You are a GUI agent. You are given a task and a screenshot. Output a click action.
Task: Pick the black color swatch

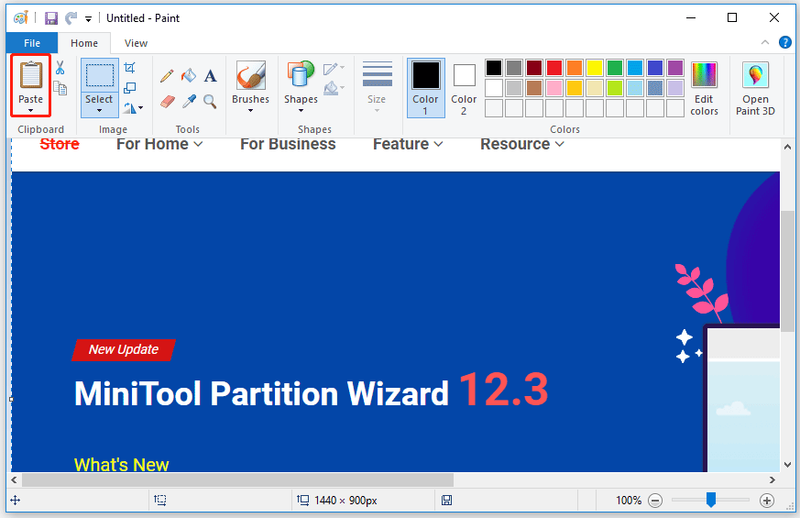(493, 67)
